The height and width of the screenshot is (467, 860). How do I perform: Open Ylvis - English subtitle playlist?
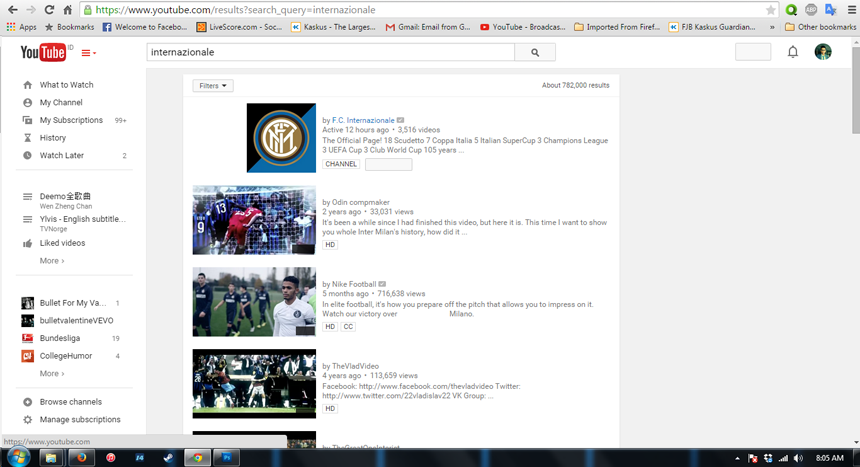82,218
